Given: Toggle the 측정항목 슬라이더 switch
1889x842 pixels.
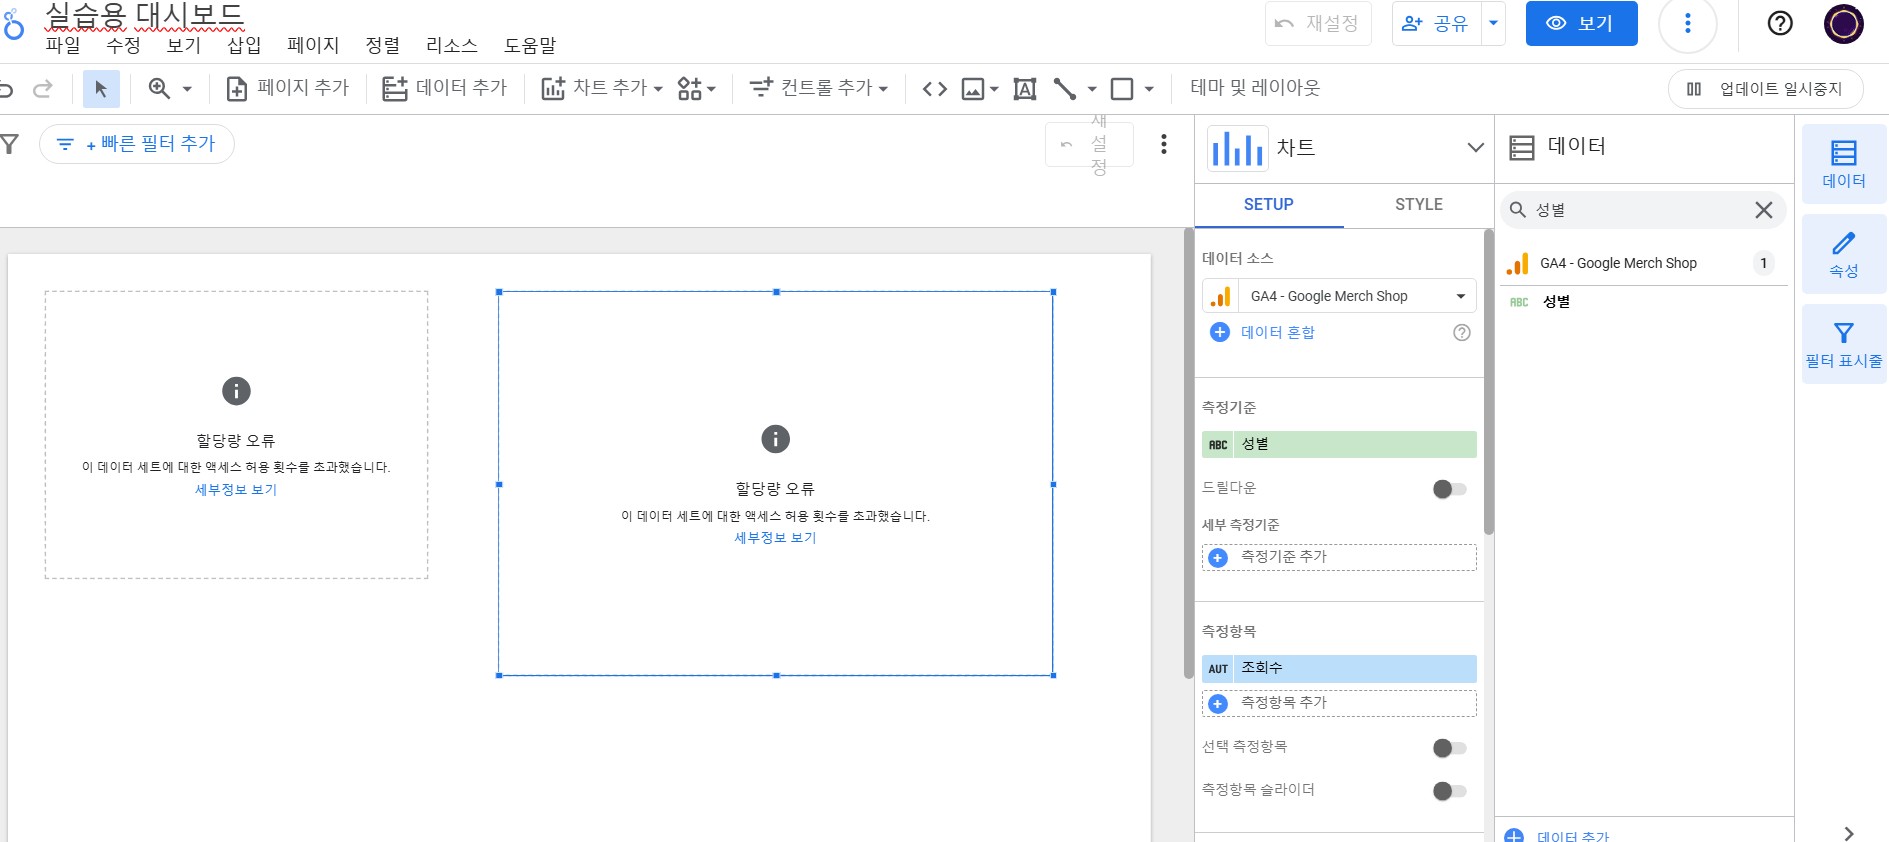Looking at the screenshot, I should pos(1449,791).
